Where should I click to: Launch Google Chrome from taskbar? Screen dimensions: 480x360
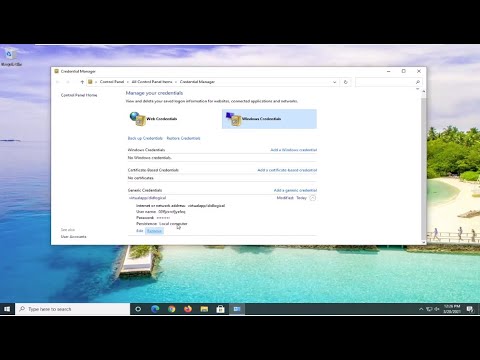(x=171, y=309)
